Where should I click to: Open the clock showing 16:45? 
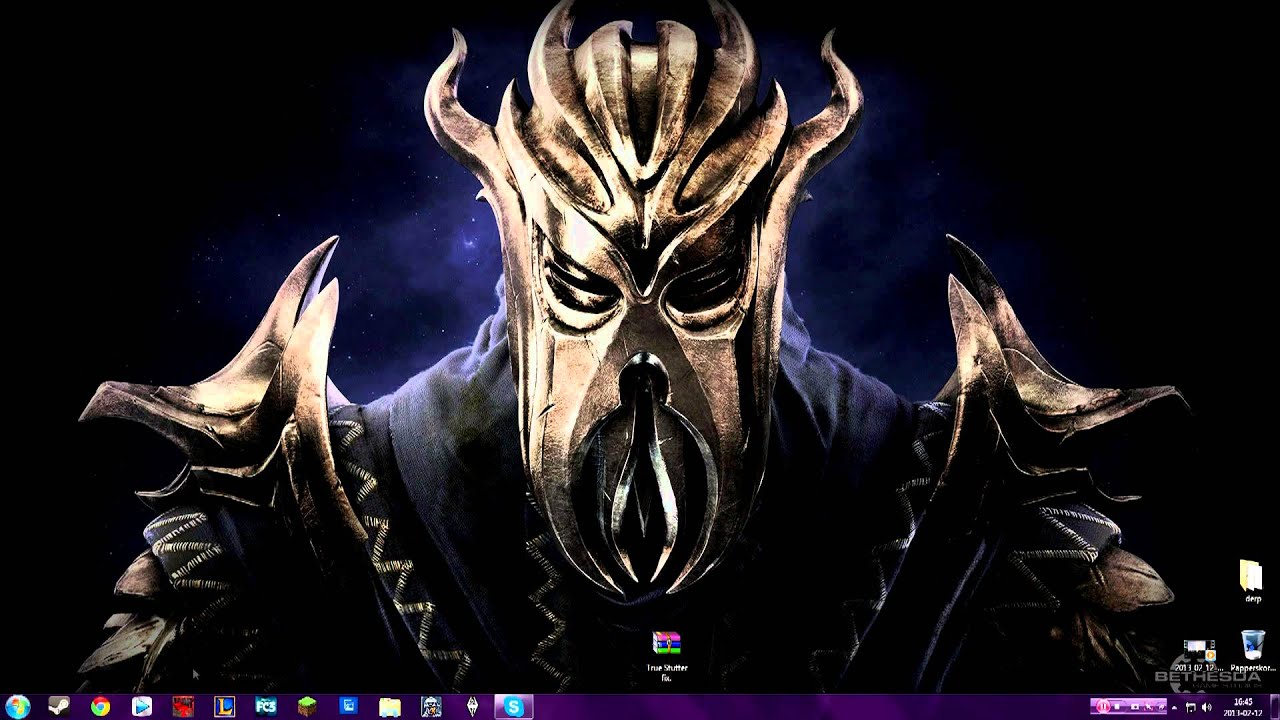(1243, 707)
